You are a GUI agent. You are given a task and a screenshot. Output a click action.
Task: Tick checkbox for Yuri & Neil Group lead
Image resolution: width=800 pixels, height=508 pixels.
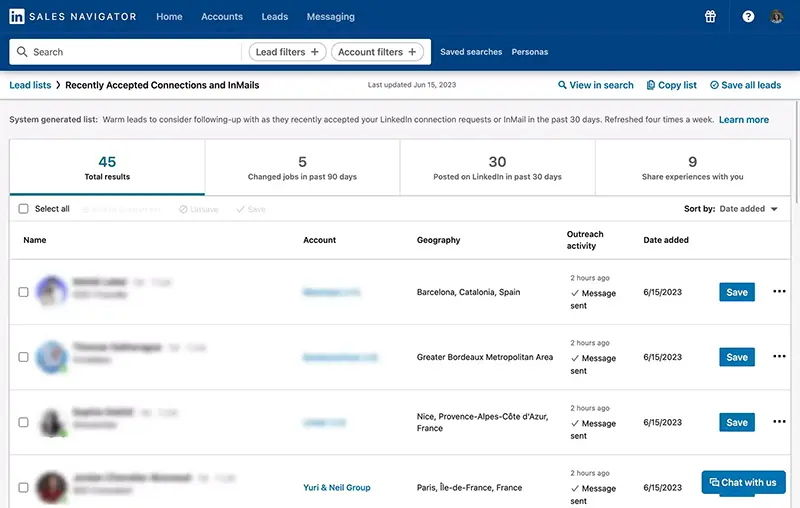click(23, 488)
